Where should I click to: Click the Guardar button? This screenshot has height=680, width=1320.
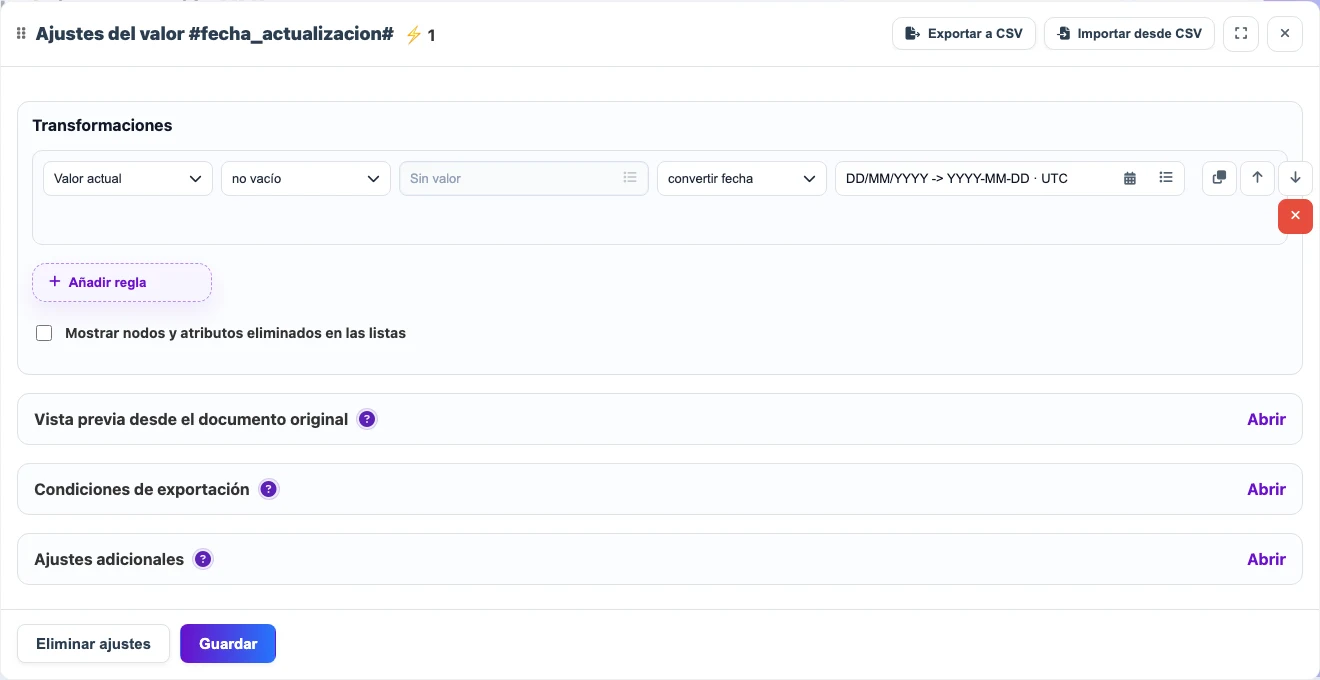click(228, 643)
